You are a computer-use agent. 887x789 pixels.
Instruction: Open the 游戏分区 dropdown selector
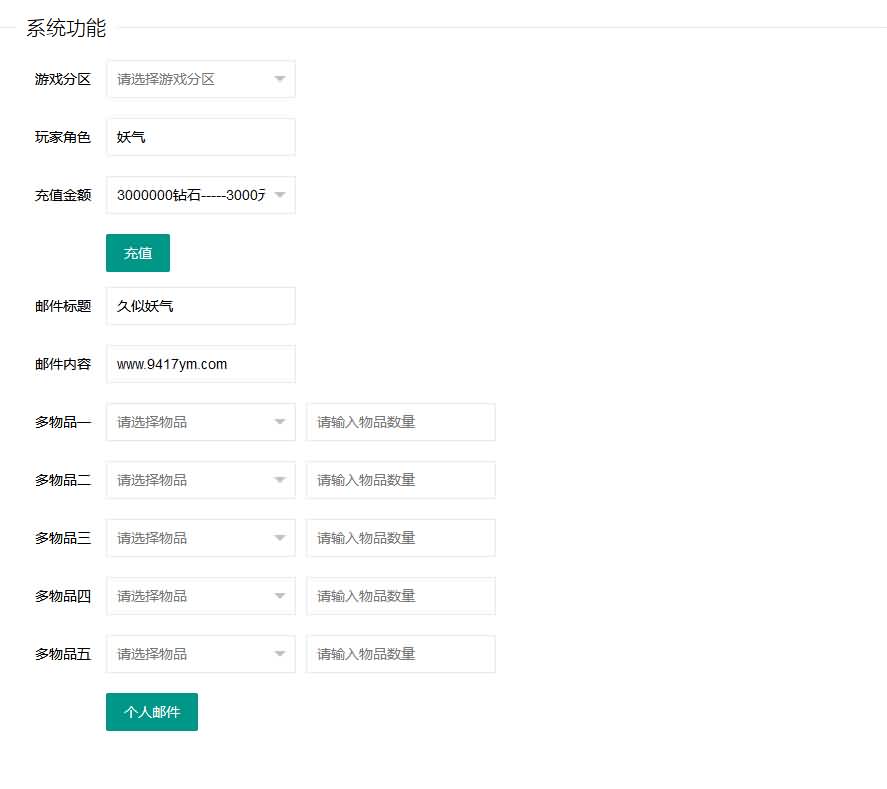click(200, 79)
